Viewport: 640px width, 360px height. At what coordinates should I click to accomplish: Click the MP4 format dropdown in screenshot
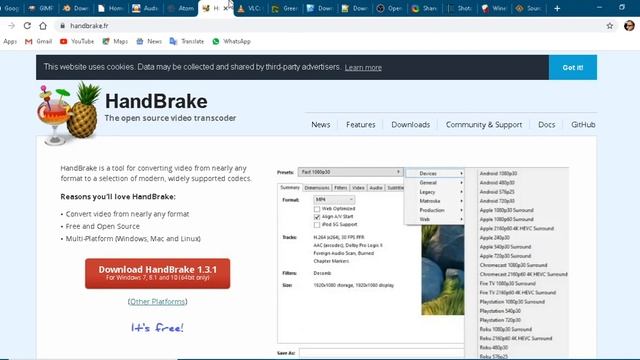pyautogui.click(x=334, y=200)
